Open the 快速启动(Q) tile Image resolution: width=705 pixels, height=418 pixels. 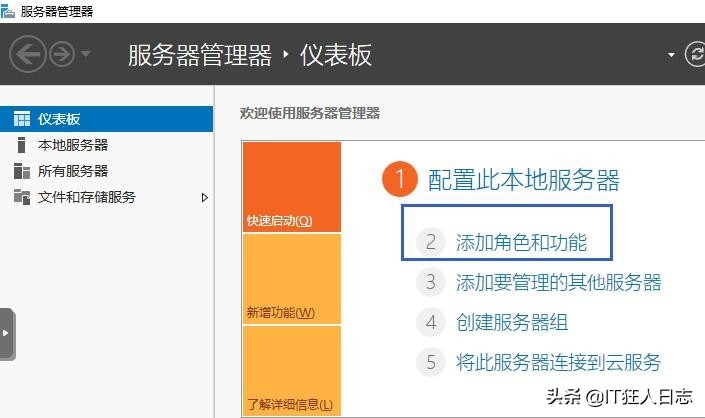[292, 187]
